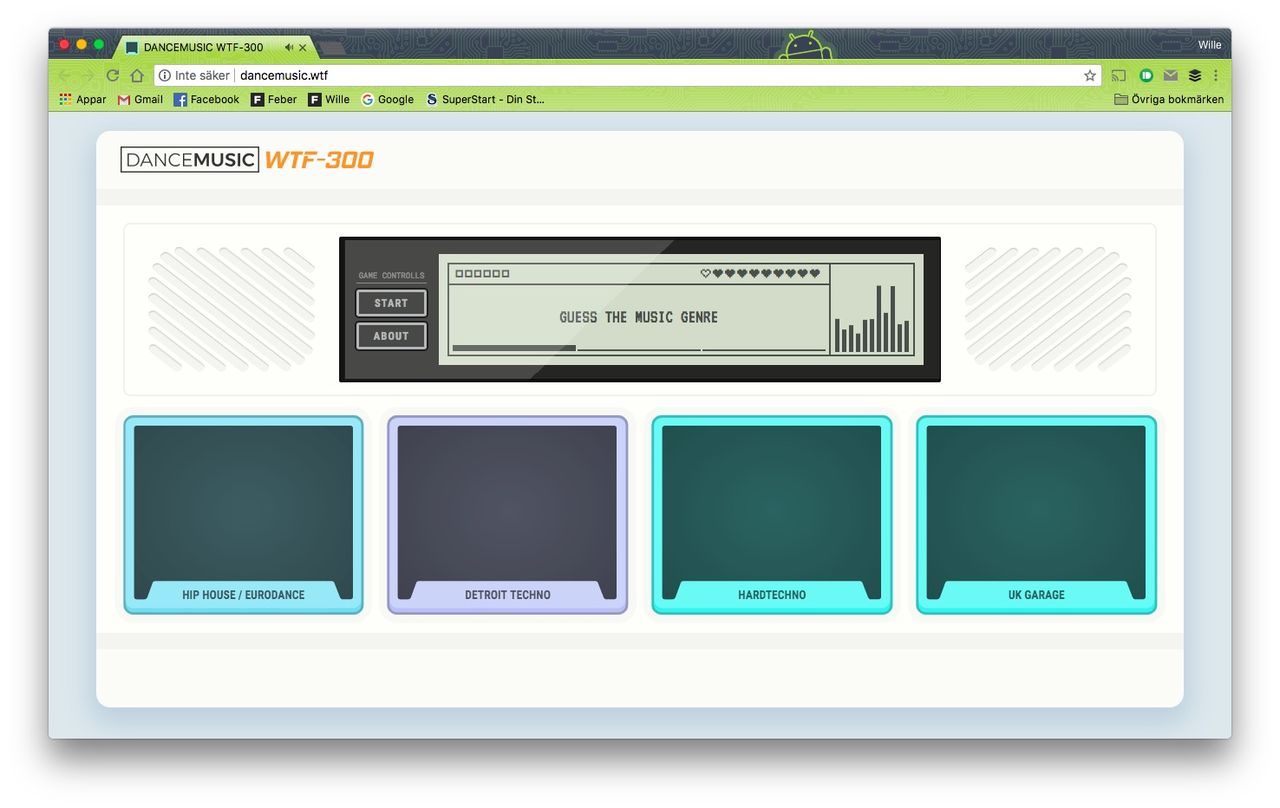Expand the Övriga bokmärken folder
The width and height of the screenshot is (1280, 808).
click(x=1169, y=99)
